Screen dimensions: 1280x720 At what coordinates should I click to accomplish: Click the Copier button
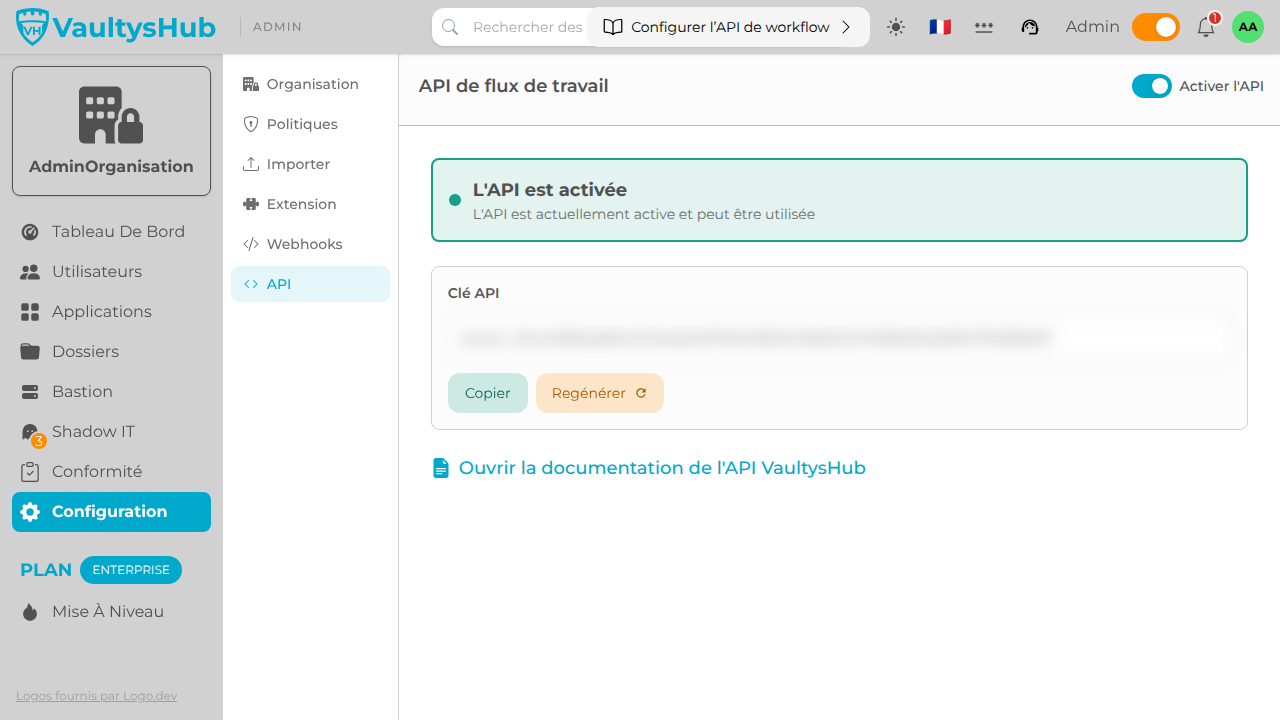click(488, 393)
